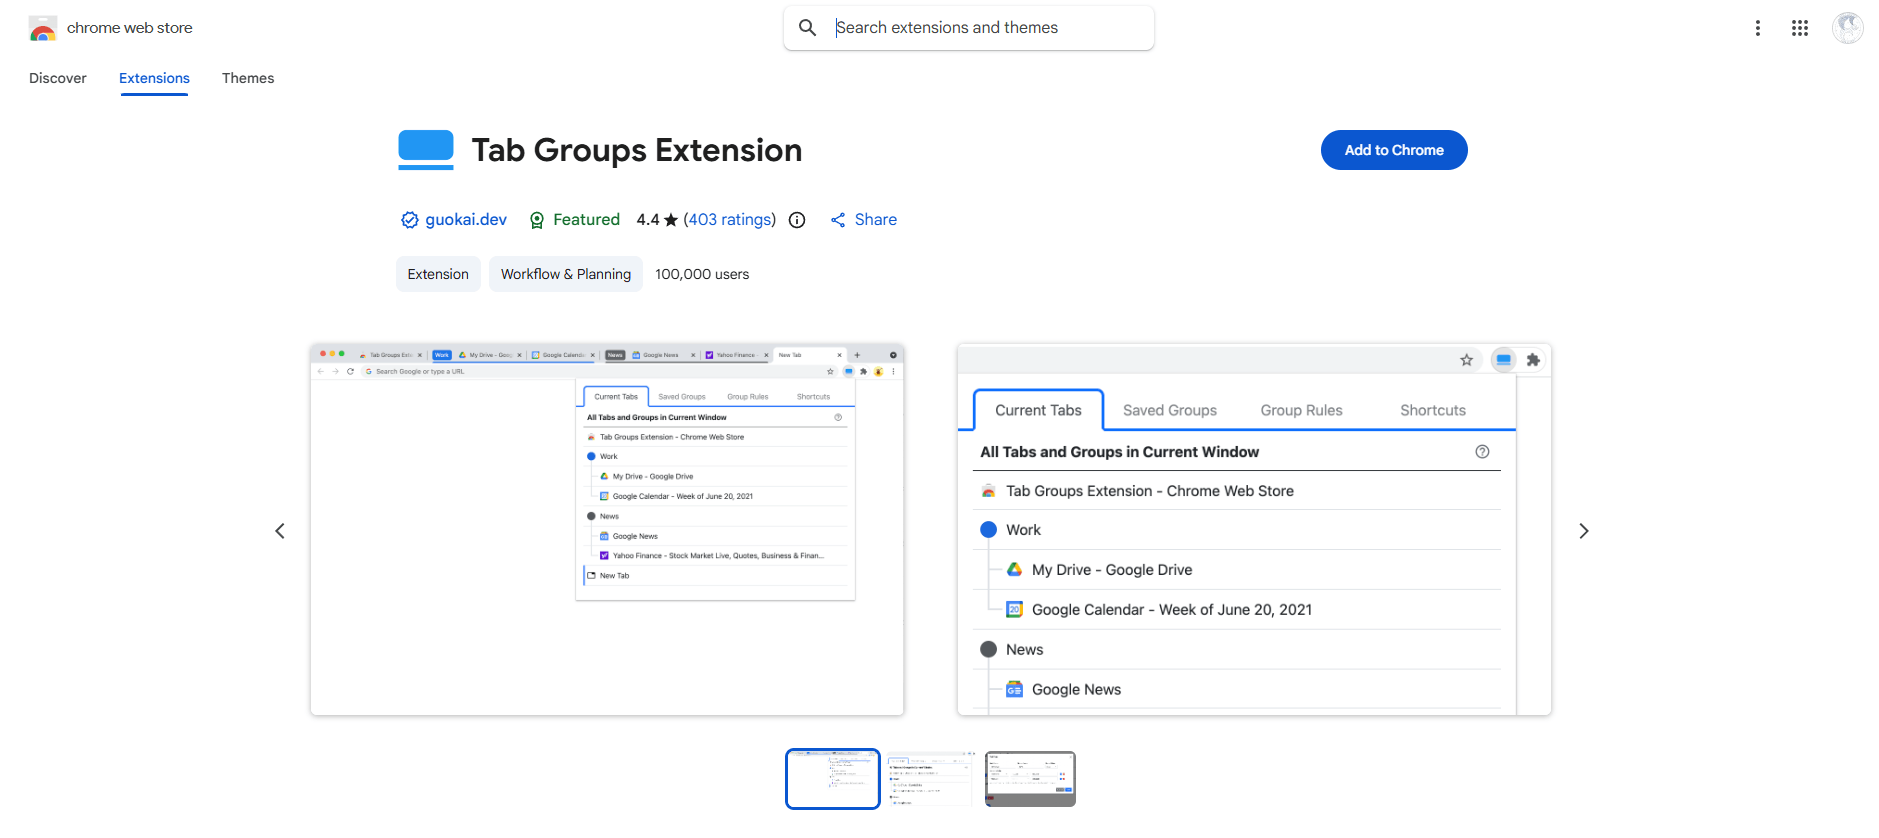This screenshot has width=1879, height=838.
Task: Click the Extension category chip
Action: coord(438,274)
